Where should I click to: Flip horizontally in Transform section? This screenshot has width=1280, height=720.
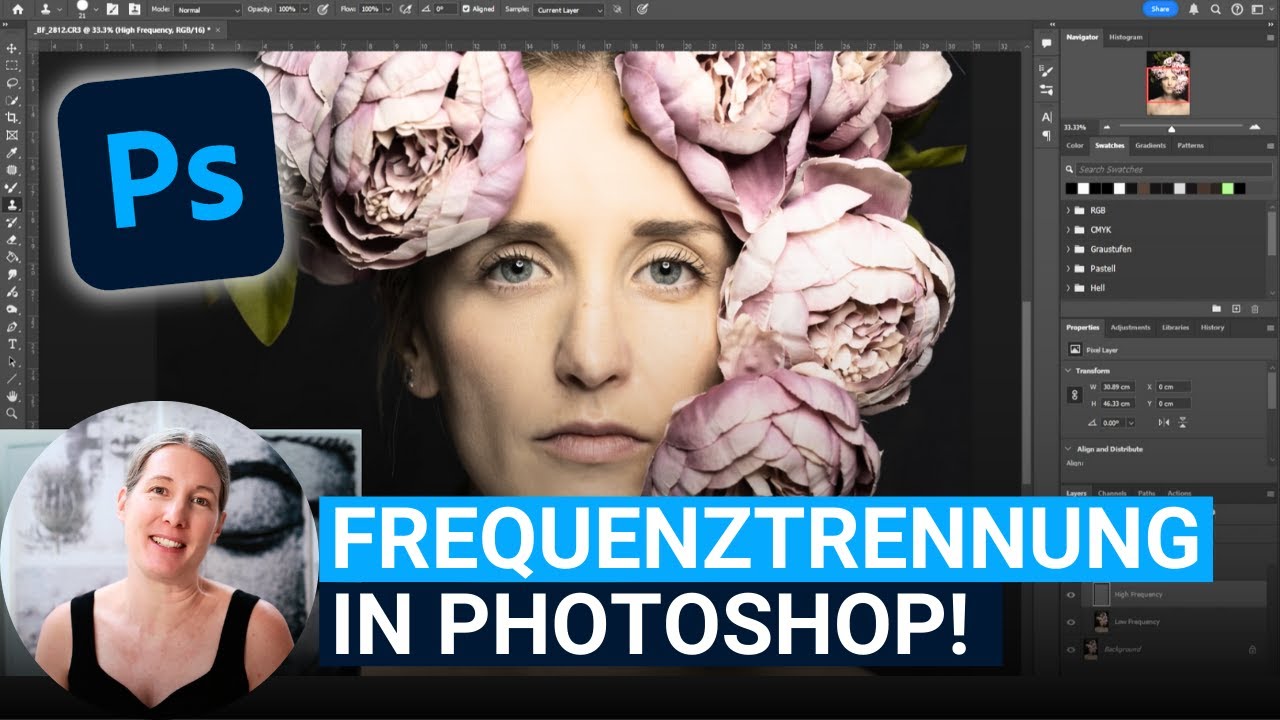(1163, 423)
